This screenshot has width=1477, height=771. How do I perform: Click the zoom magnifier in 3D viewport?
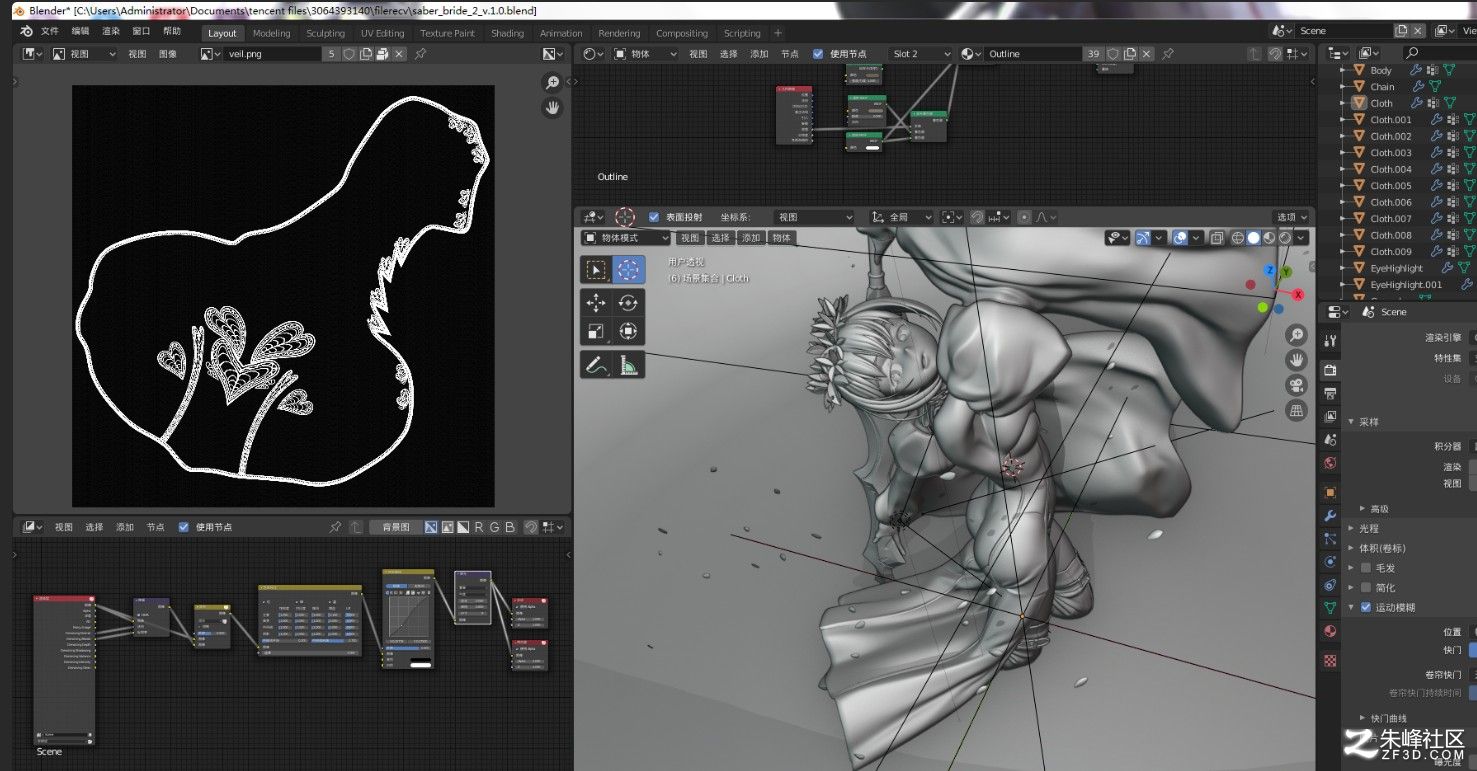coord(1296,335)
